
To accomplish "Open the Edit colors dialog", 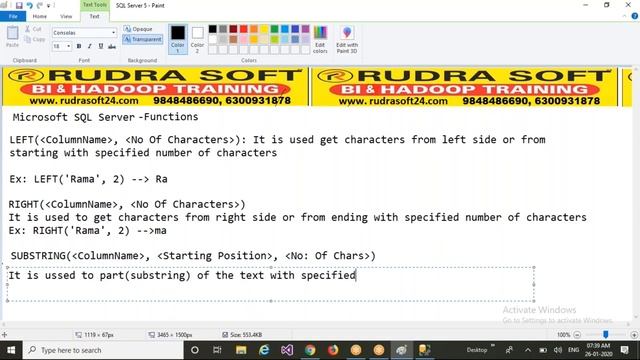I will point(320,39).
